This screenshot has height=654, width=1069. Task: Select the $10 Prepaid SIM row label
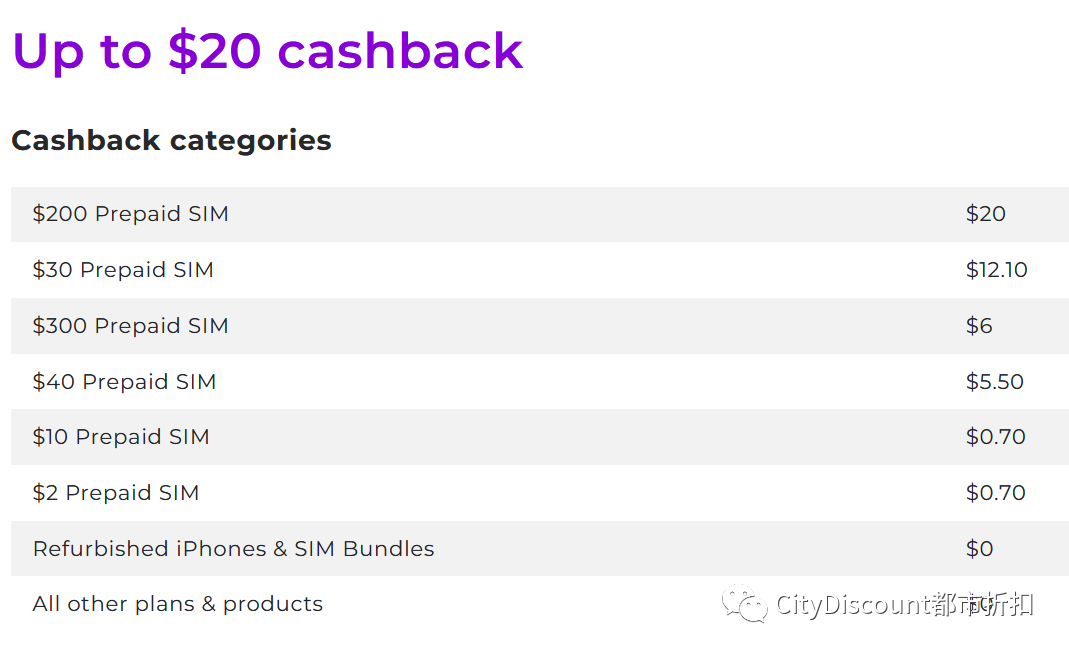click(121, 437)
